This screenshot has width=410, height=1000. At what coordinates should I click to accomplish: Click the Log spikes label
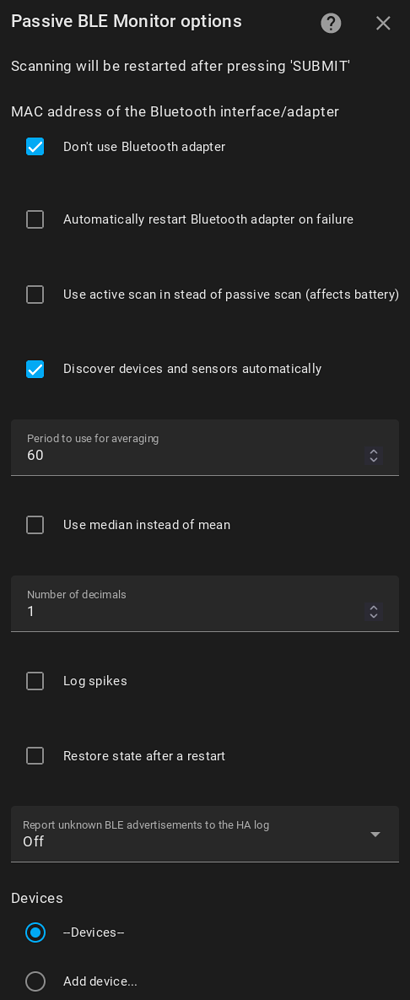pyautogui.click(x=95, y=681)
